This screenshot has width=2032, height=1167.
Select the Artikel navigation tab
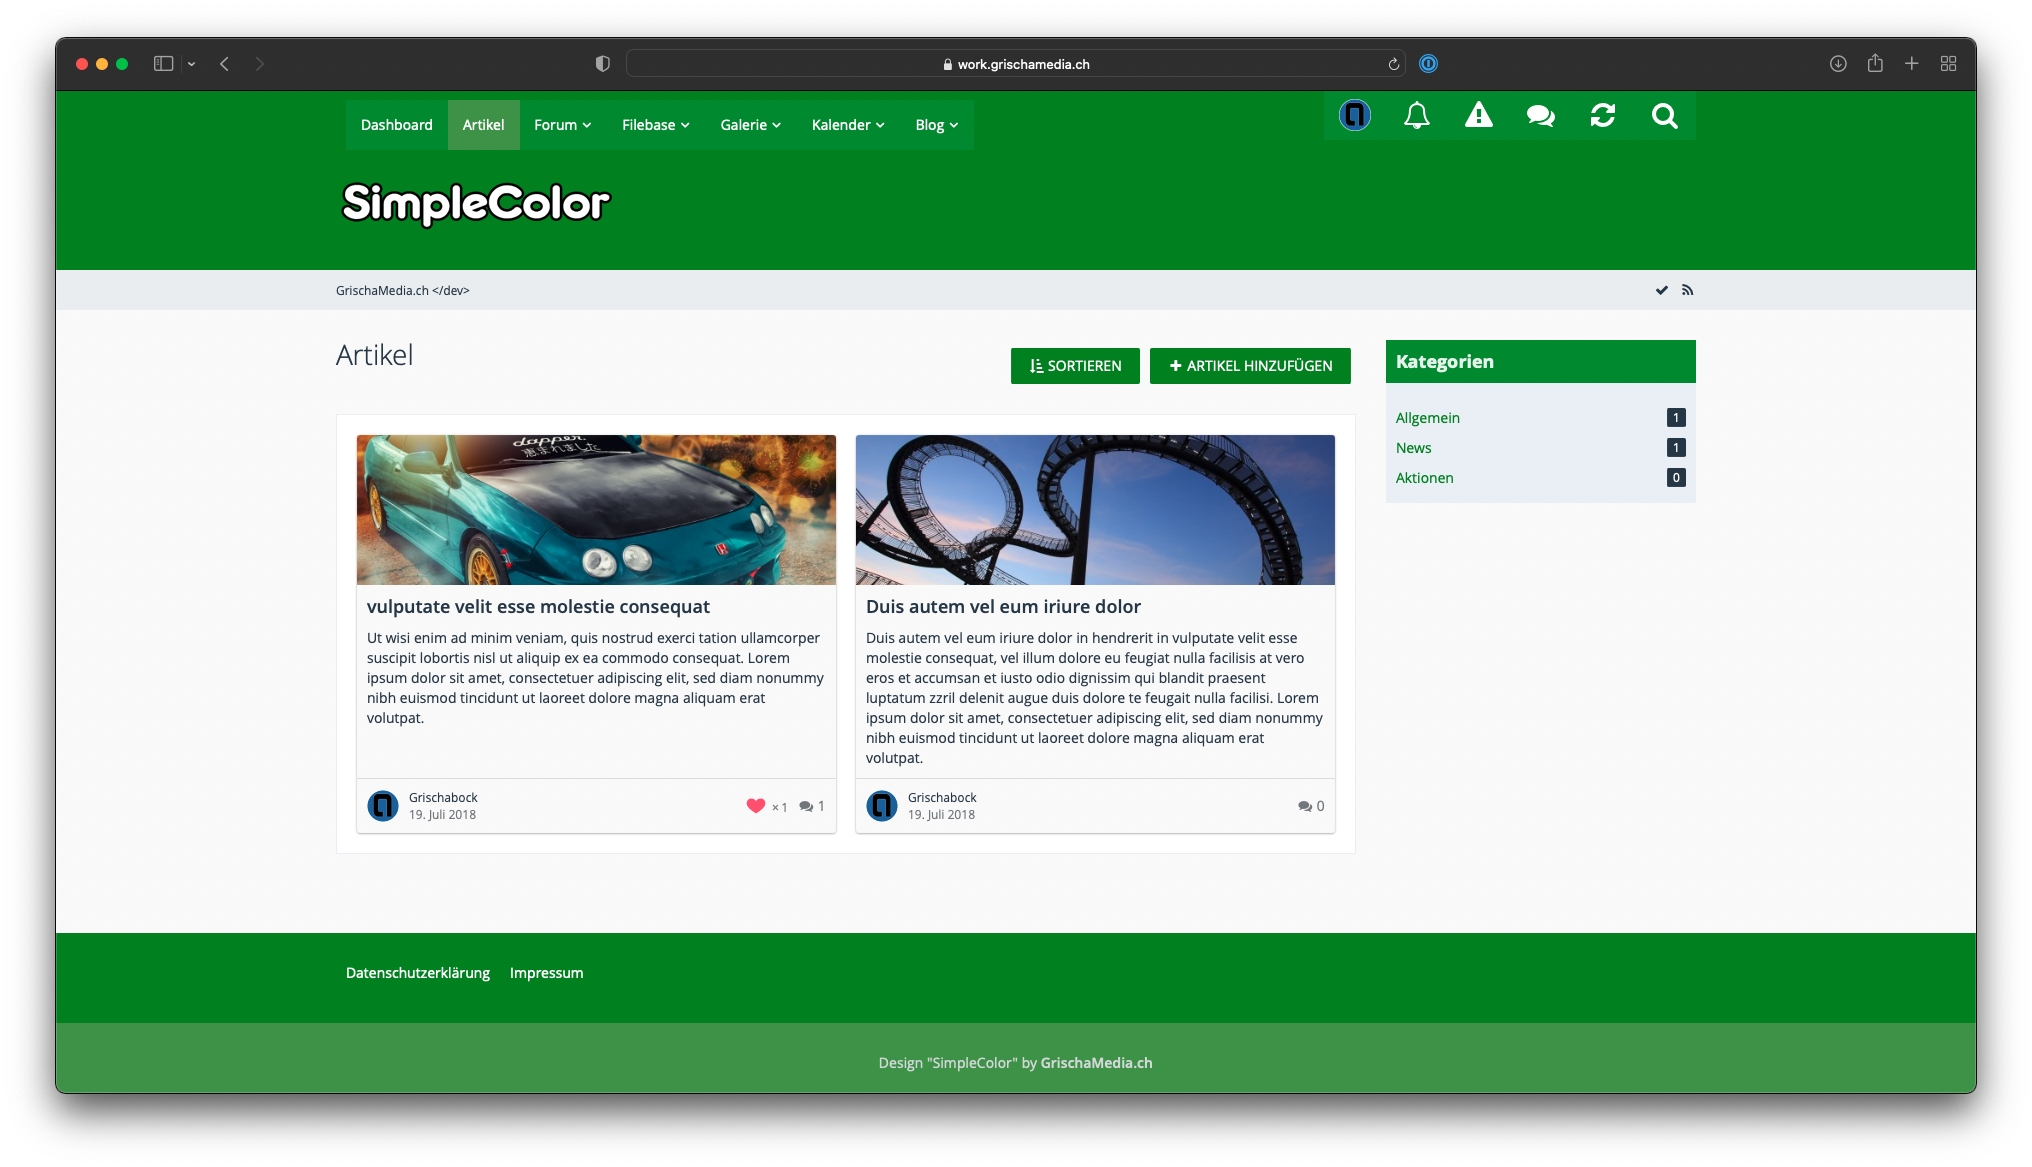point(483,125)
